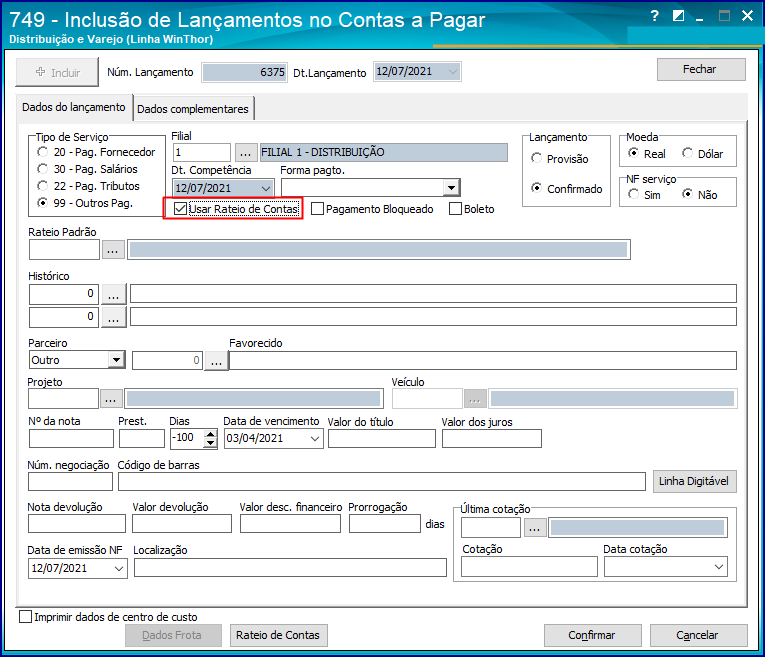Screen dimensions: 765x657
Task: Open second Histórico lookup ellipsis button
Action: pyautogui.click(x=113, y=318)
